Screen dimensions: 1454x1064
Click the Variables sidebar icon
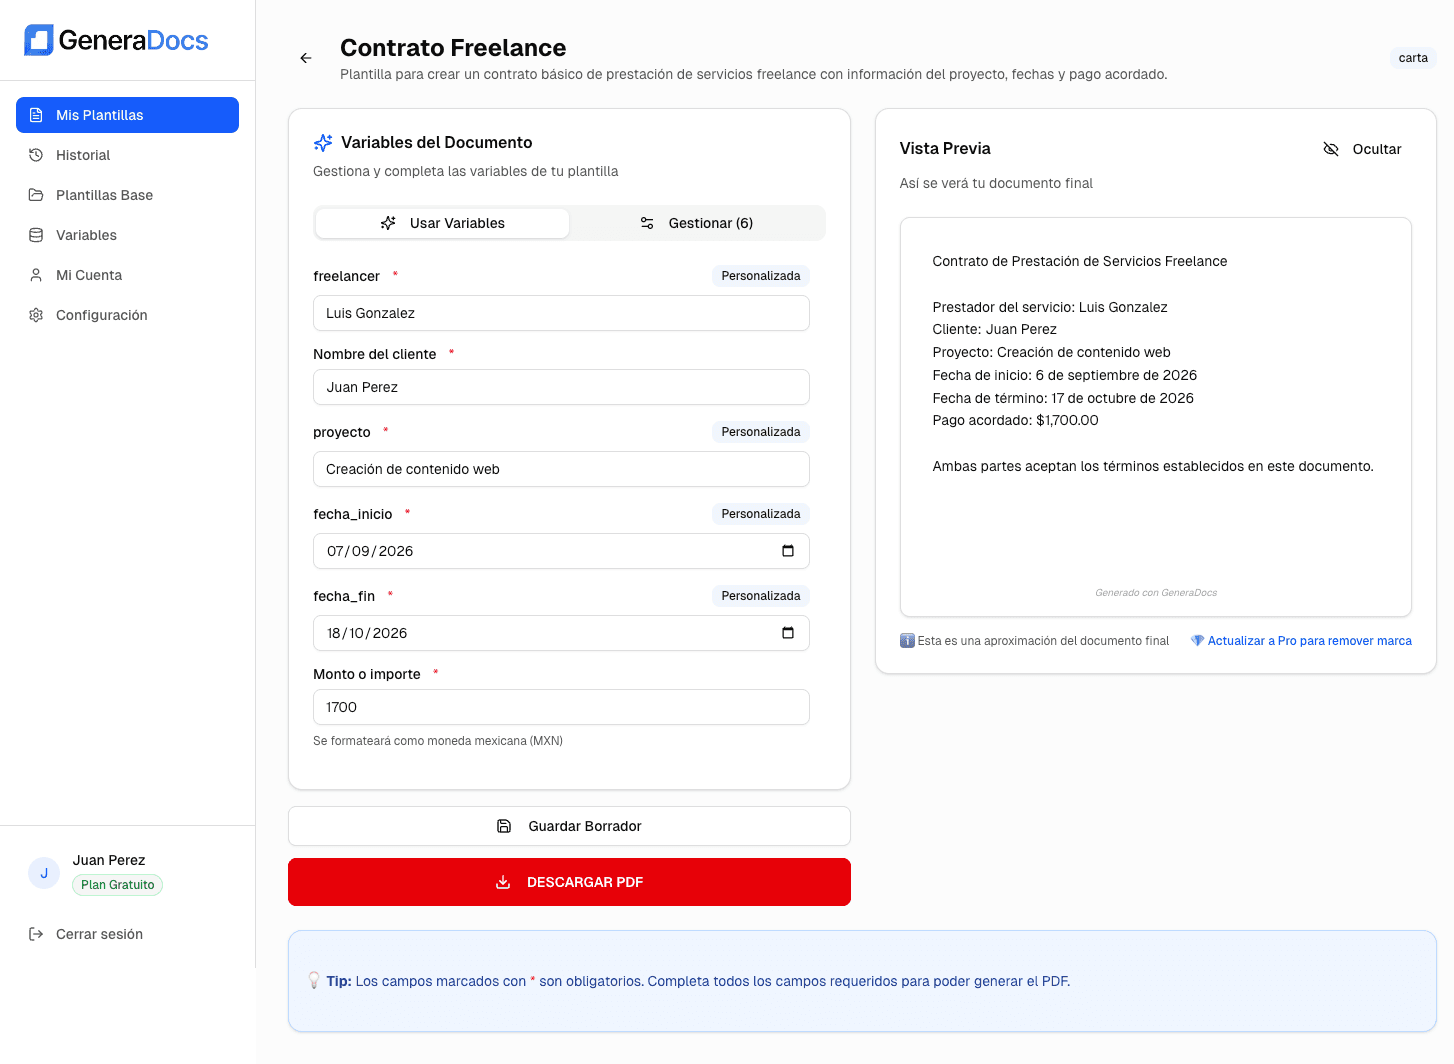pos(36,235)
